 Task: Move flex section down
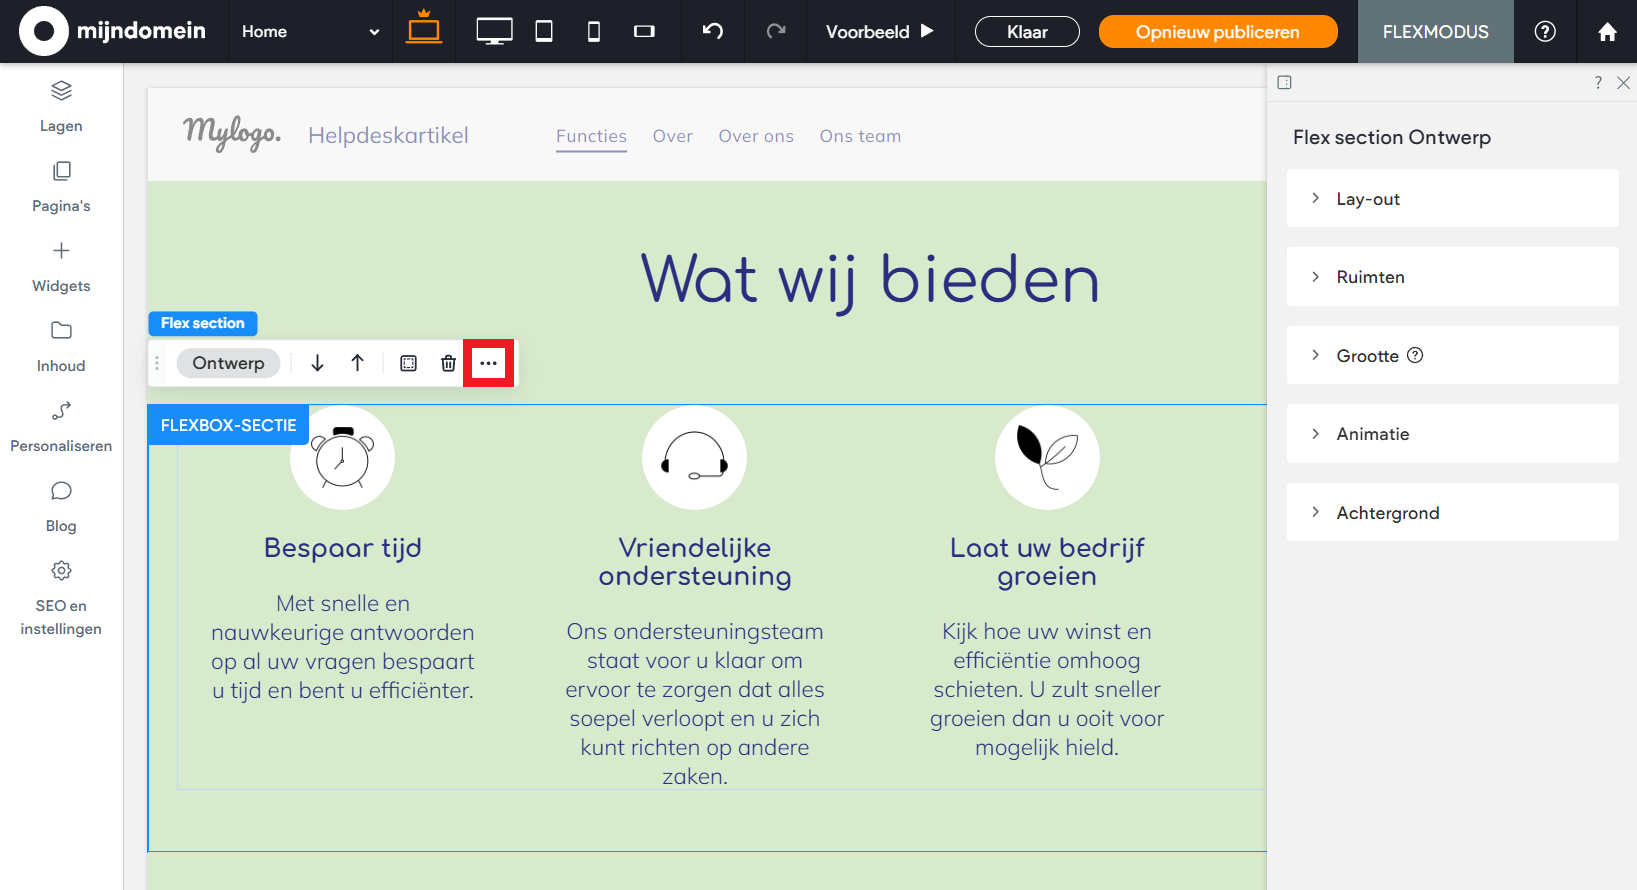pyautogui.click(x=317, y=363)
